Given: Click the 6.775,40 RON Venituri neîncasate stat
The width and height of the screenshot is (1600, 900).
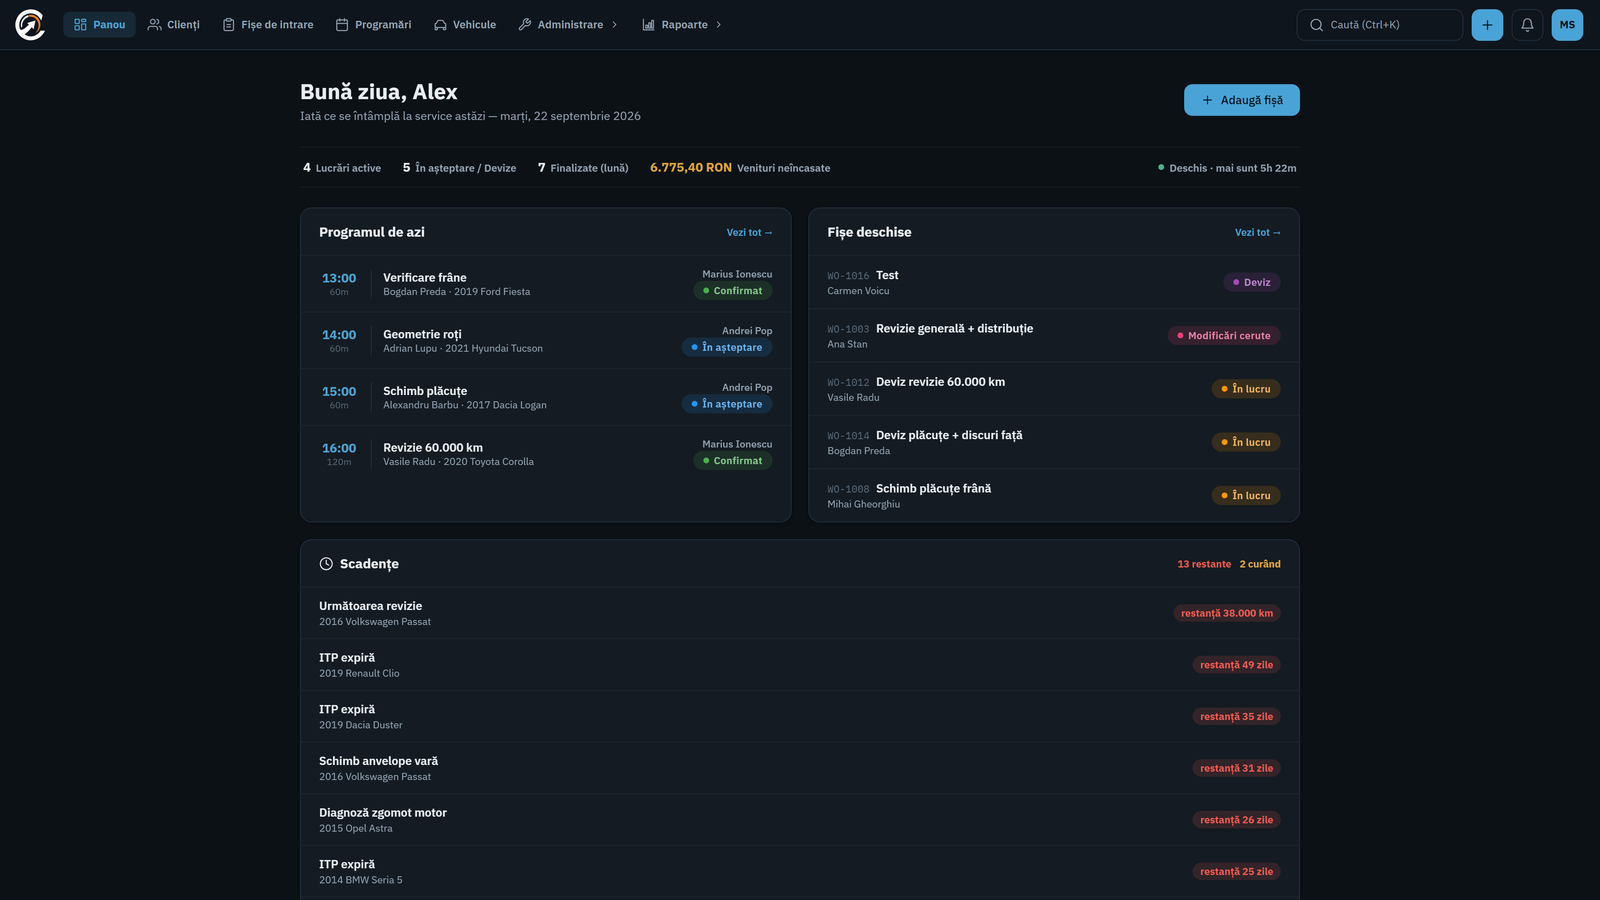Looking at the screenshot, I should pos(740,168).
